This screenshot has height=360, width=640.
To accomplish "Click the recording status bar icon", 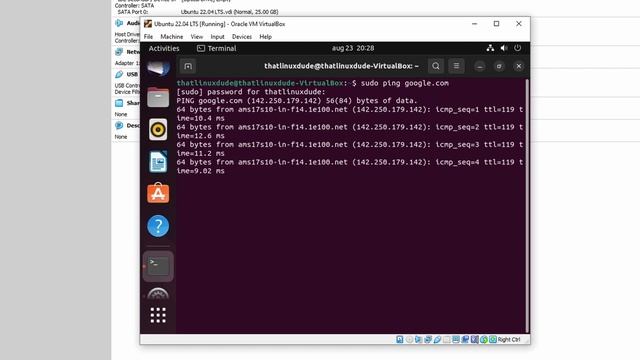I will tap(465, 340).
